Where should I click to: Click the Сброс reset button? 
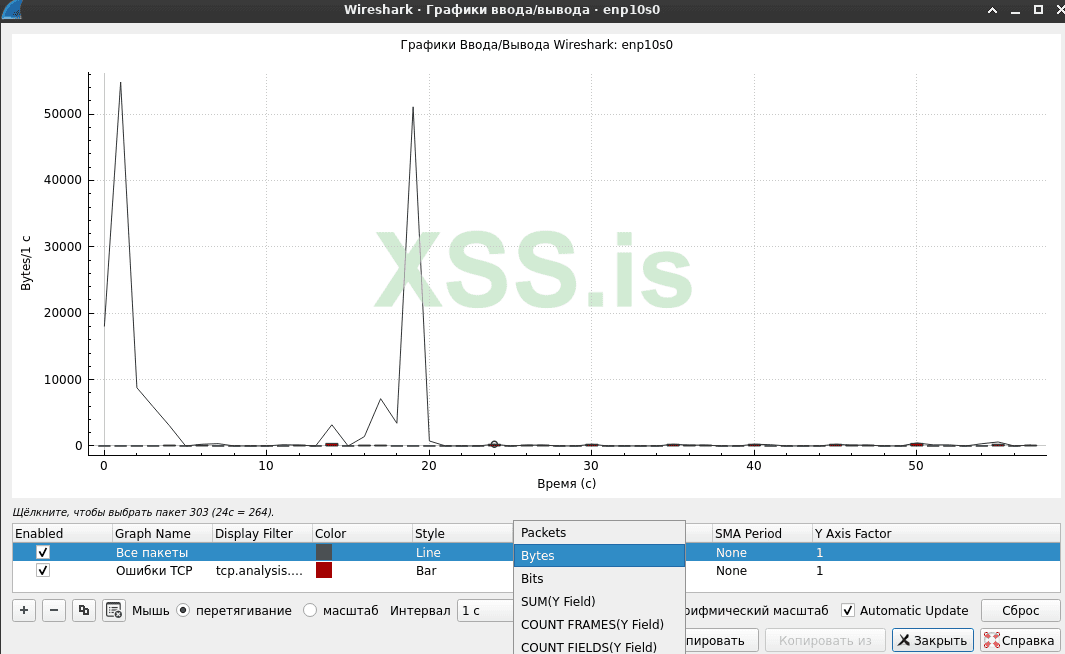pyautogui.click(x=1020, y=611)
